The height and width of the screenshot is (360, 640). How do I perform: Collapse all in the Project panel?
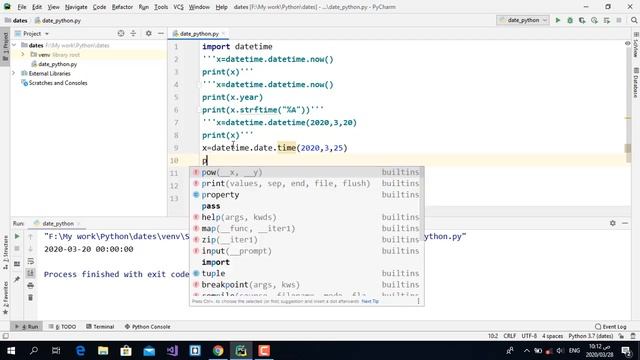[133, 33]
